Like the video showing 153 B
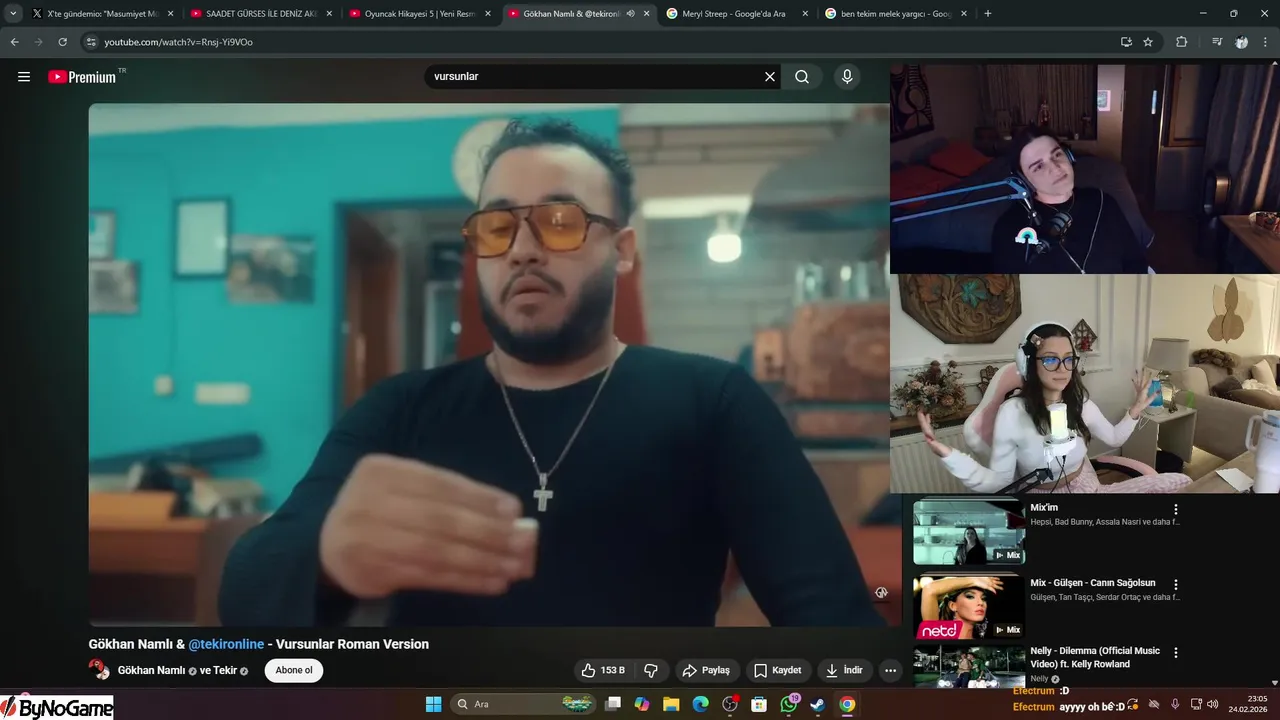The height and width of the screenshot is (720, 1280). [x=603, y=670]
